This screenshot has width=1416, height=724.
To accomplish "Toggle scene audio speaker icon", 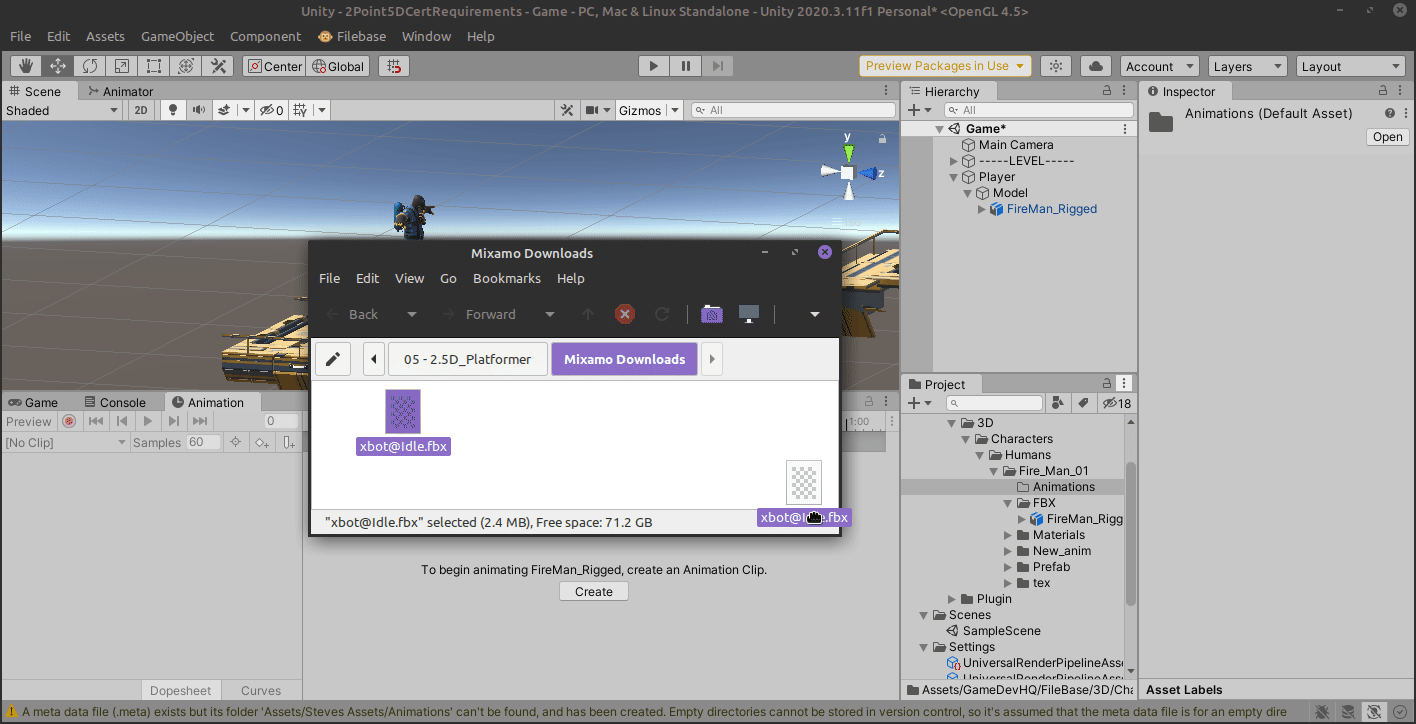I will (198, 110).
